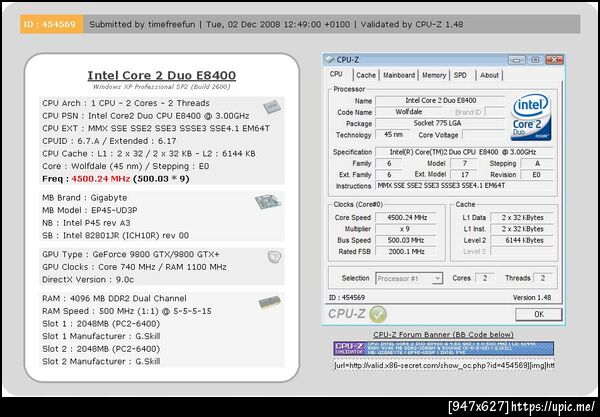
Task: Switch to the CPU tab
Action: (x=336, y=74)
